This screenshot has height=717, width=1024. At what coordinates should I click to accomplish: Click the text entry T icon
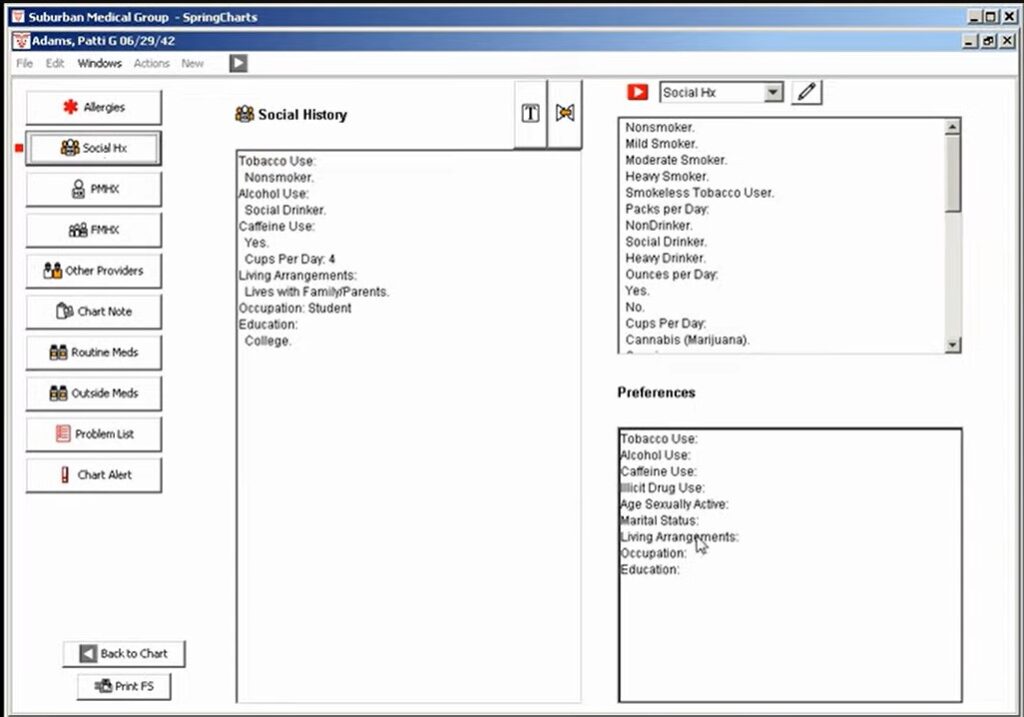point(529,113)
